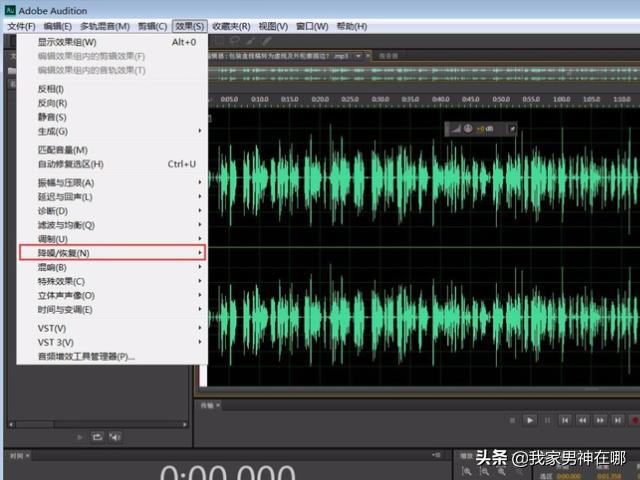The image size is (640, 480).
Task: Click the fast forward transport icon
Action: point(600,421)
